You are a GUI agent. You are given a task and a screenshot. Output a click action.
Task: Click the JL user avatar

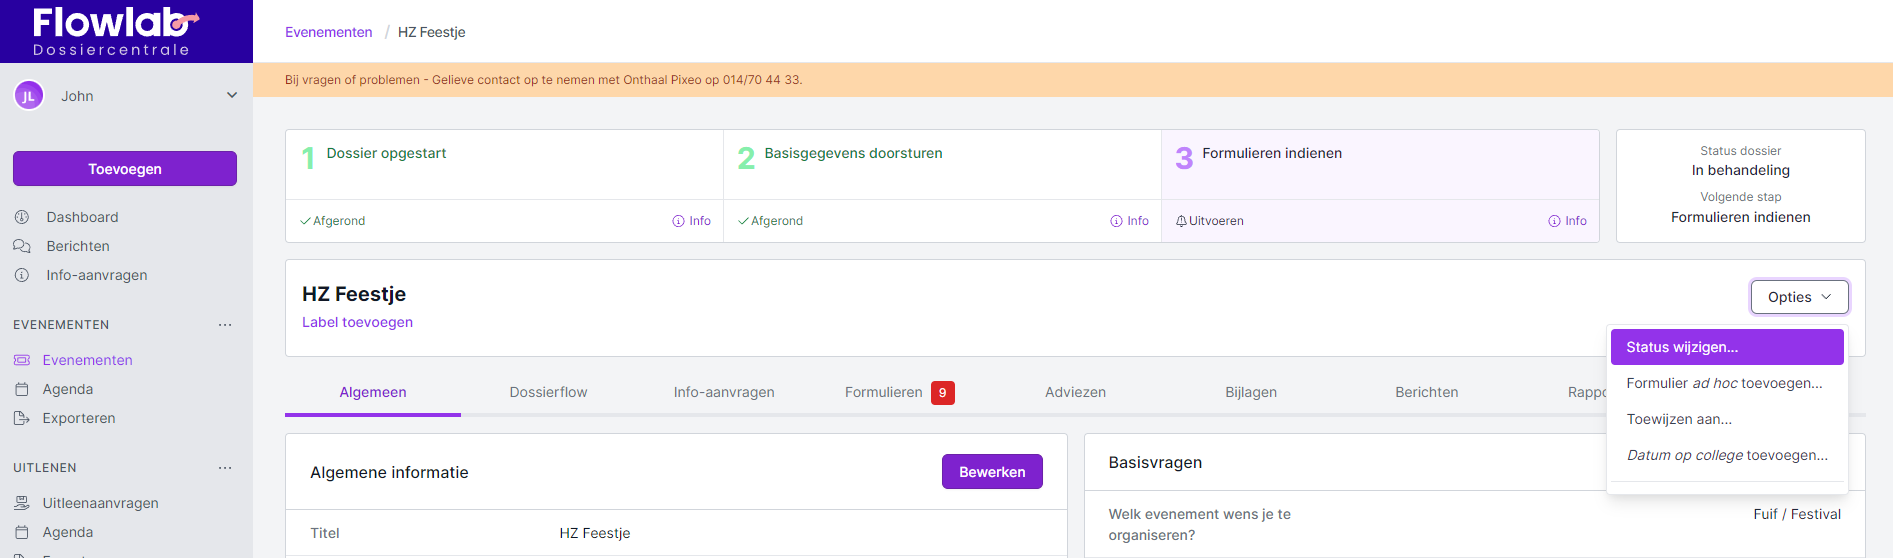point(29,96)
